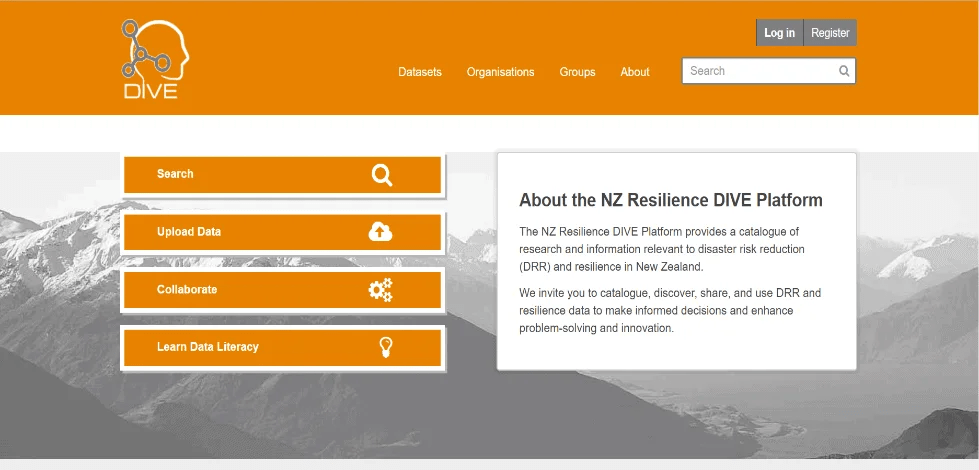The image size is (979, 470).
Task: Click the magnifier icon on the Search tile
Action: point(381,175)
